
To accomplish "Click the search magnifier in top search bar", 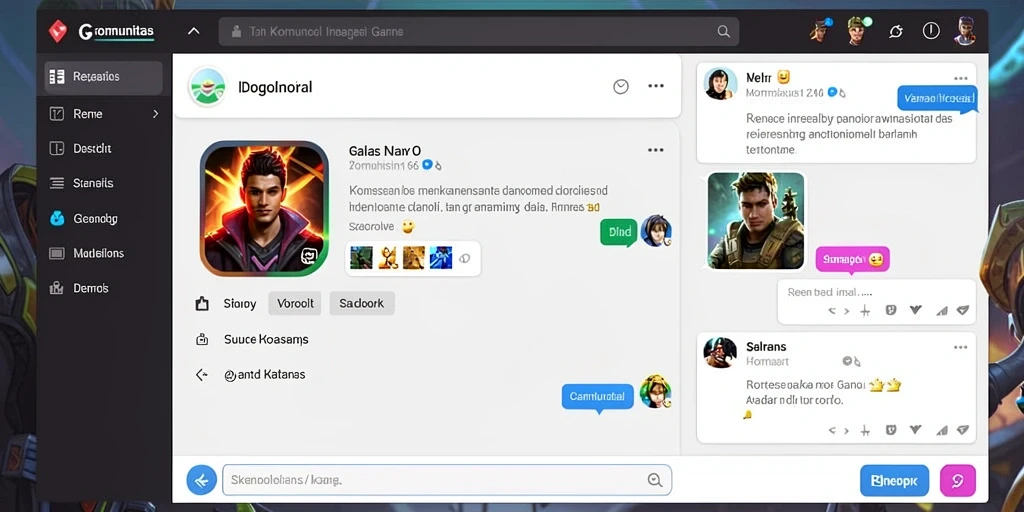I will click(723, 31).
